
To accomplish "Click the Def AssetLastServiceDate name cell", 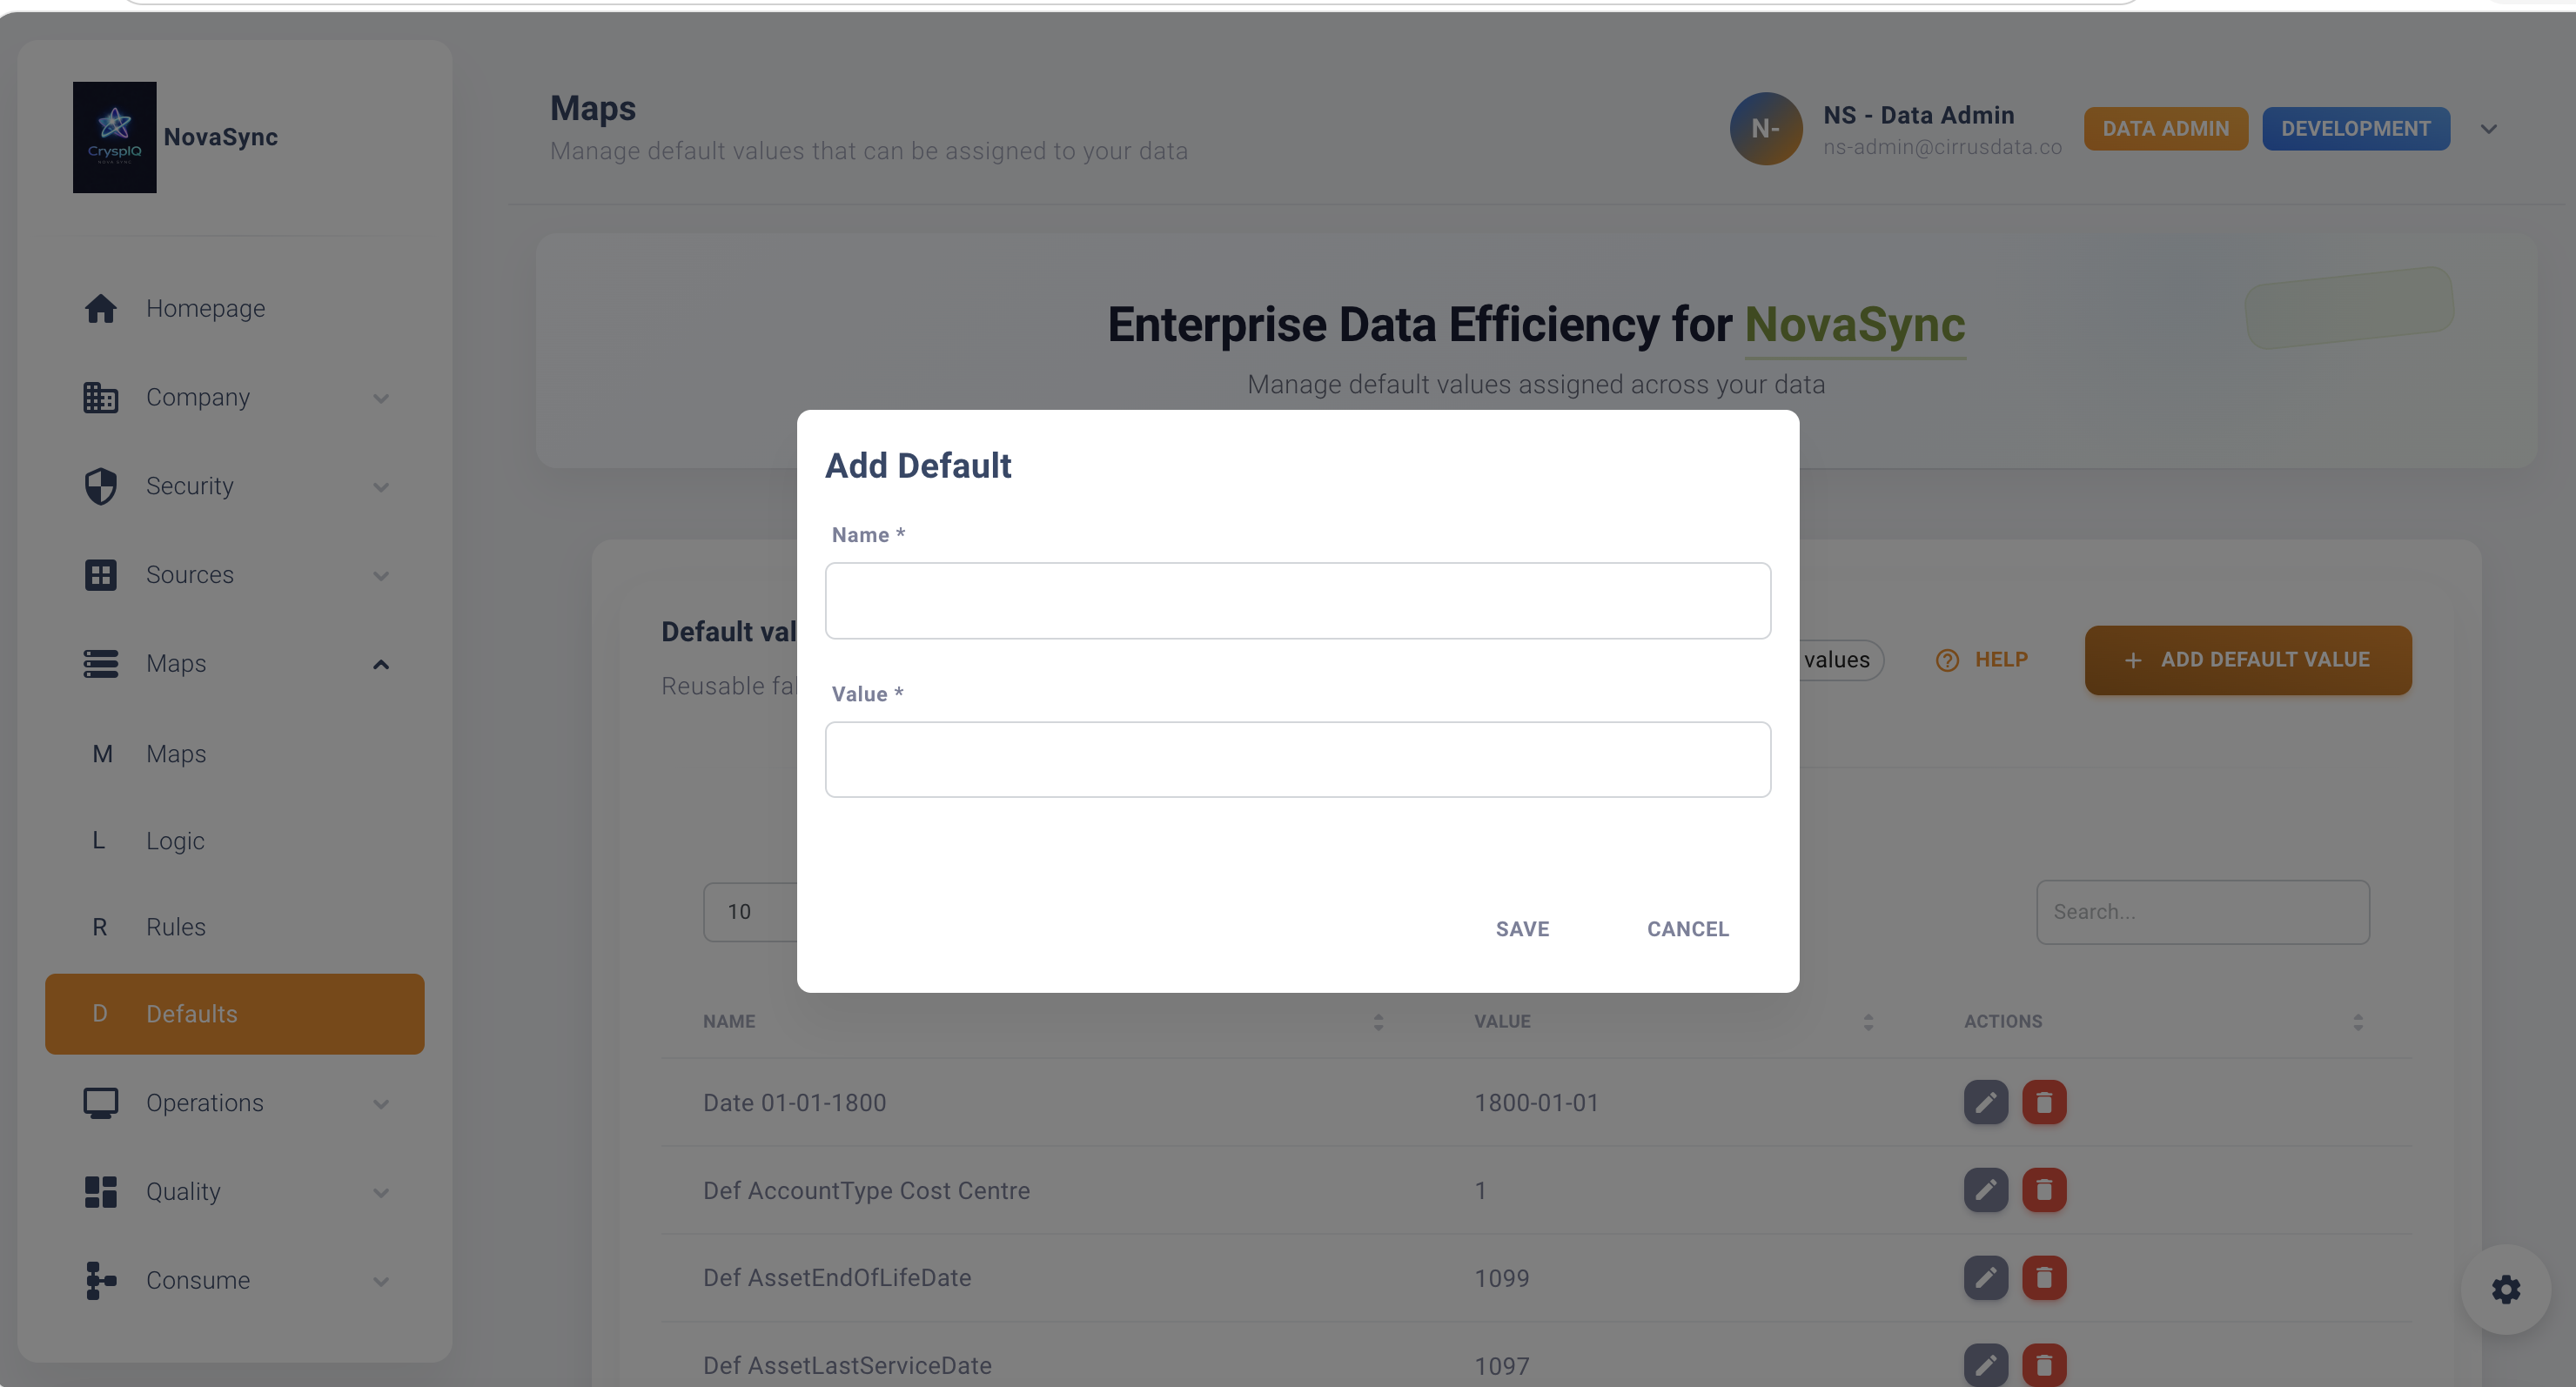I will (x=847, y=1365).
